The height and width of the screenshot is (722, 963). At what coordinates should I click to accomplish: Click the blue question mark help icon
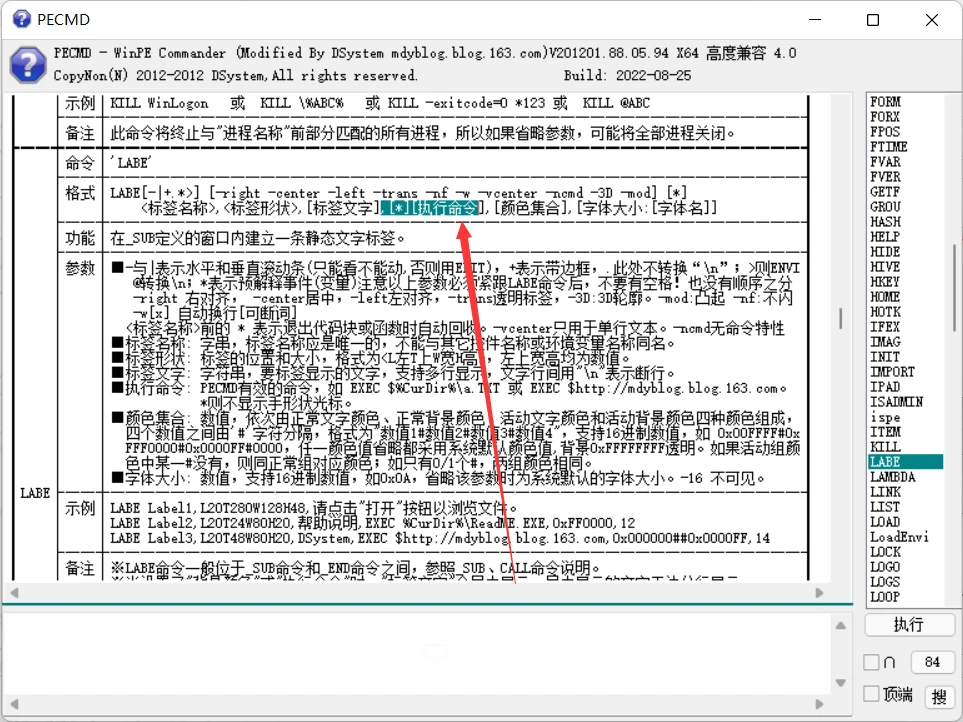tap(28, 65)
